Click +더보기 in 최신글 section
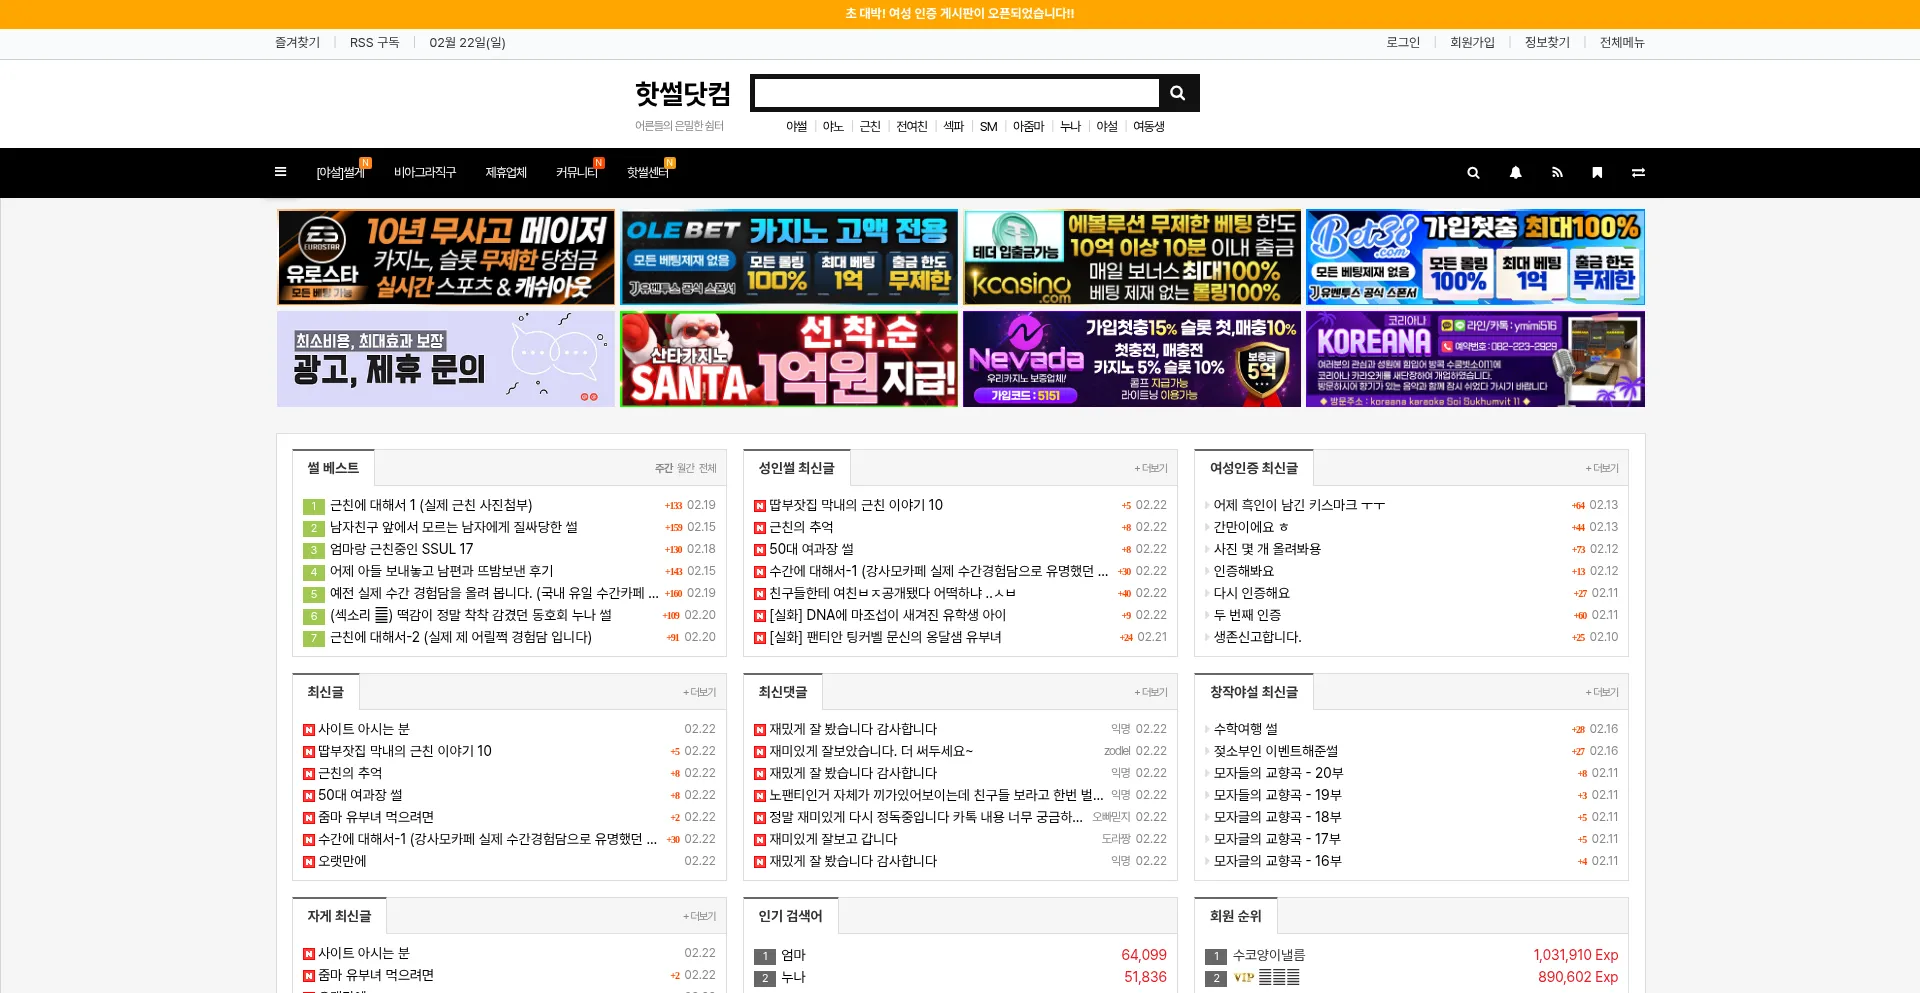The height and width of the screenshot is (993, 1920). (x=700, y=693)
